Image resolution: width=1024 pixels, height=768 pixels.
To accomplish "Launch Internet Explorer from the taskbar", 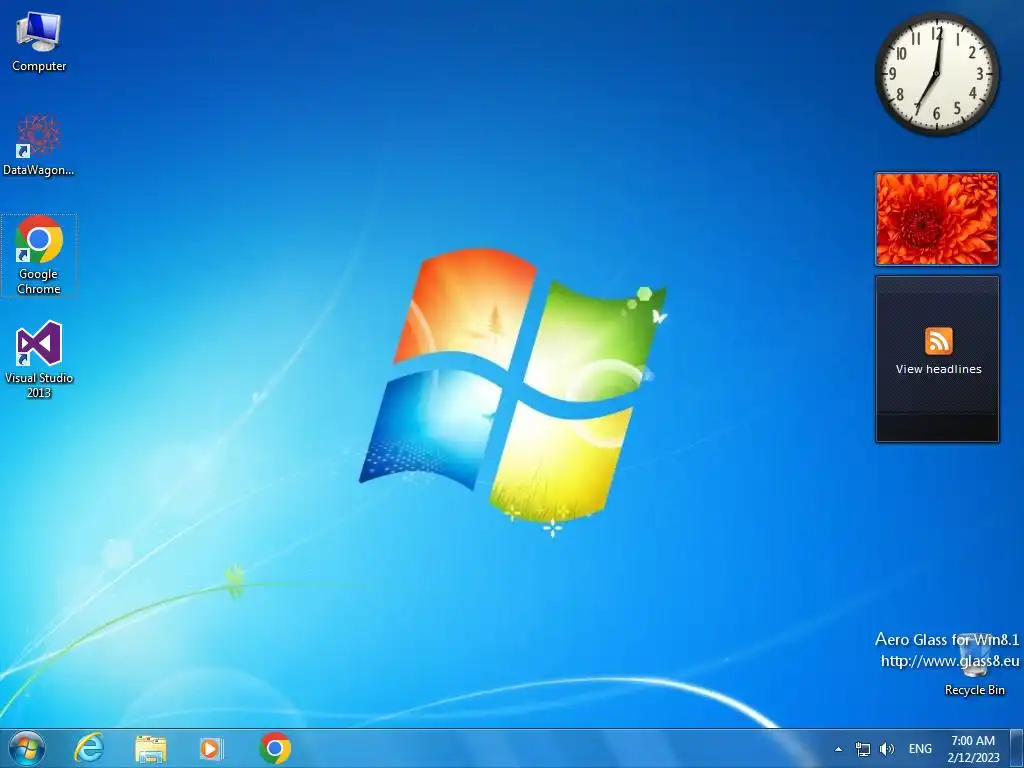I will click(89, 748).
